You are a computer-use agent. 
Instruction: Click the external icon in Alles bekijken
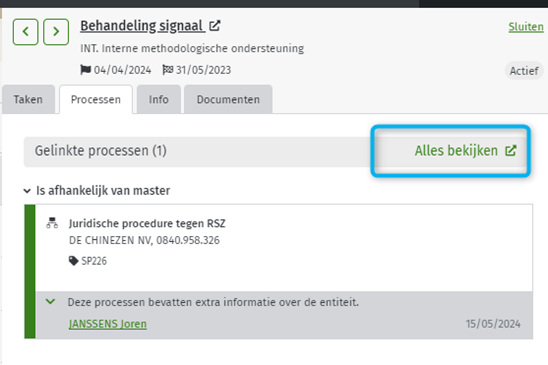(511, 151)
